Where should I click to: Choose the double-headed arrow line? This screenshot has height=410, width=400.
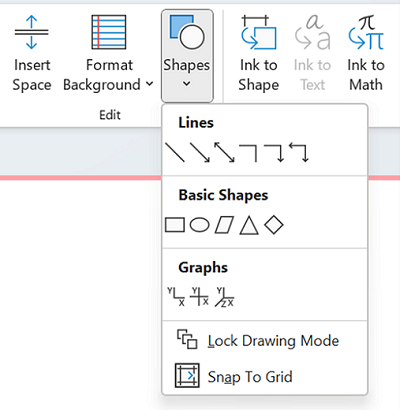(224, 152)
